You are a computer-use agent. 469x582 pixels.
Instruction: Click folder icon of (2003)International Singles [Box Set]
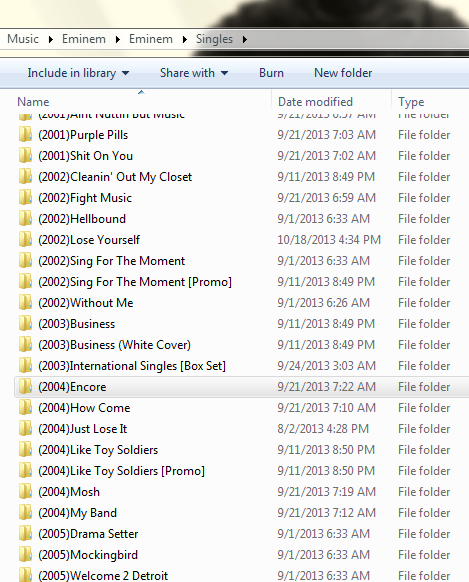(x=25, y=366)
